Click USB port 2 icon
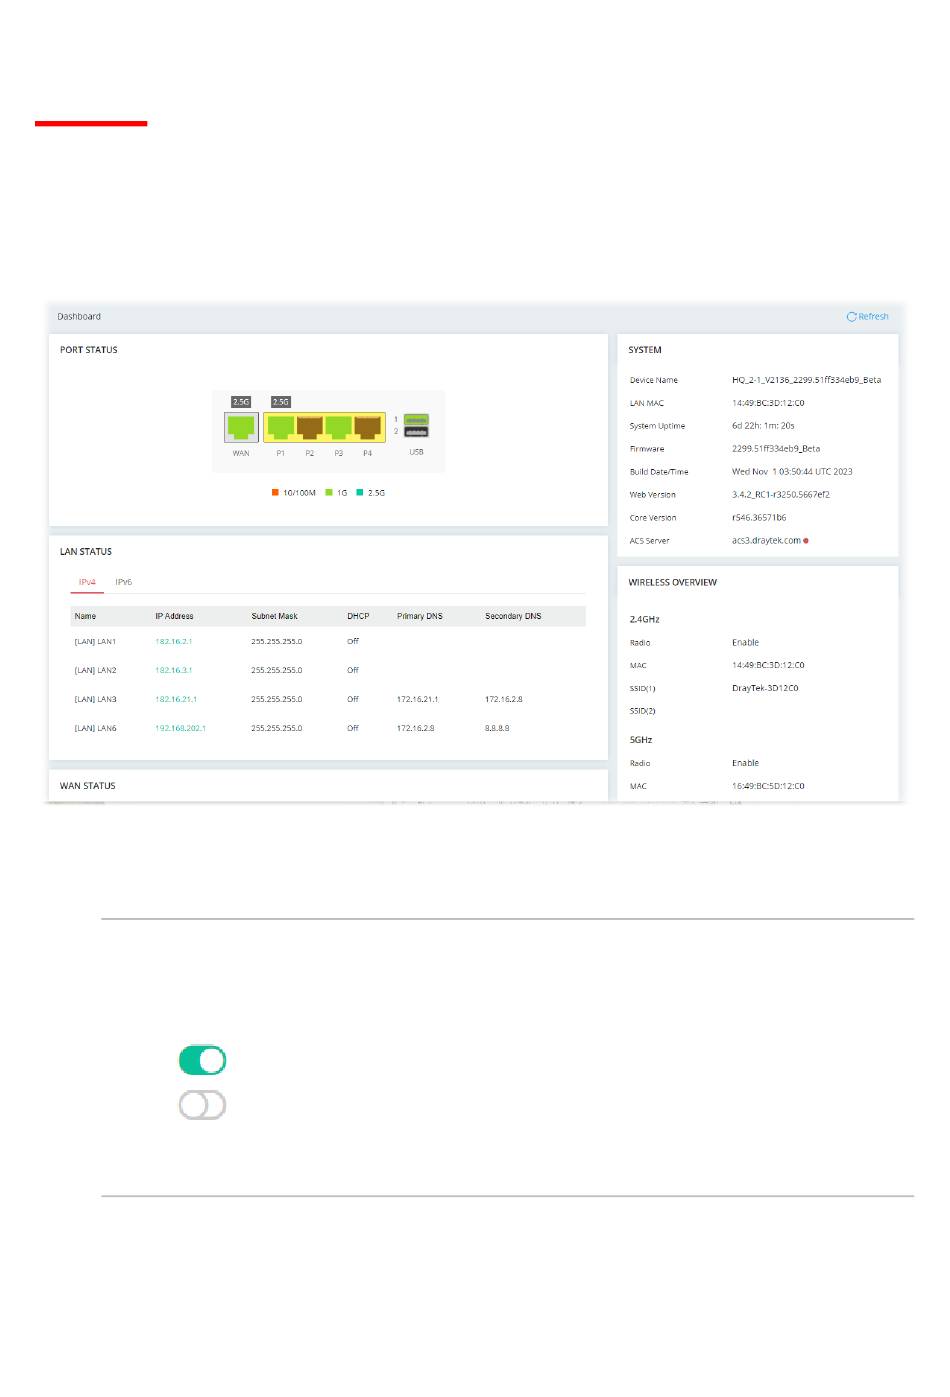The width and height of the screenshot is (950, 1397). (417, 432)
